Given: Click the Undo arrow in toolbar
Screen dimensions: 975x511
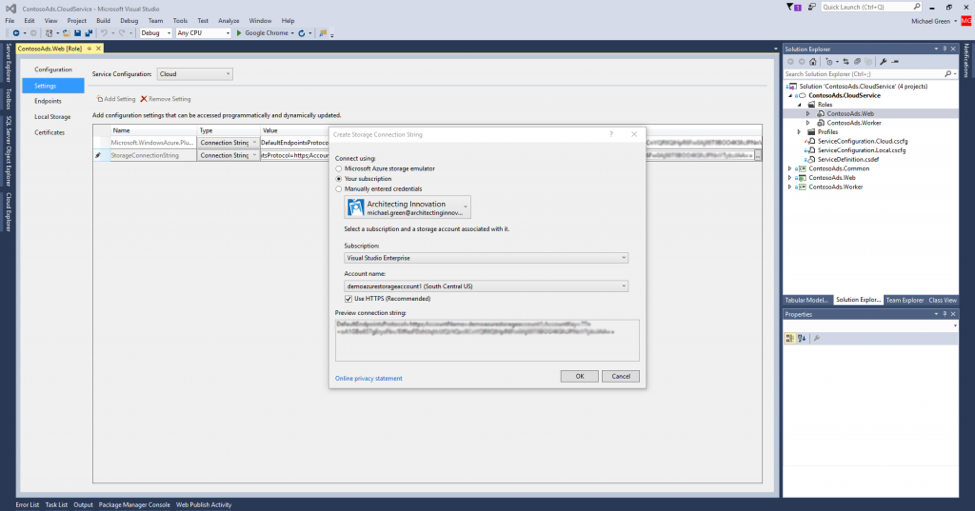Looking at the screenshot, I should point(104,33).
